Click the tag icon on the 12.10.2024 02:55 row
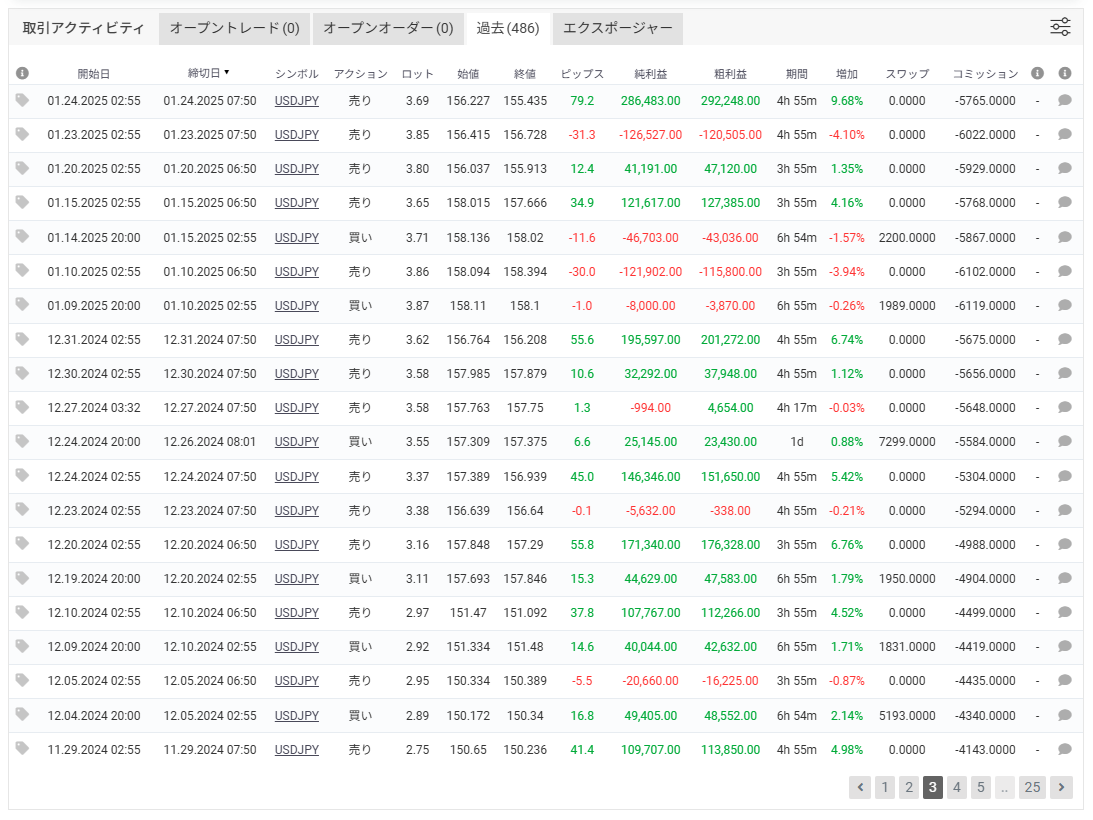The height and width of the screenshot is (820, 1093). pyautogui.click(x=22, y=612)
